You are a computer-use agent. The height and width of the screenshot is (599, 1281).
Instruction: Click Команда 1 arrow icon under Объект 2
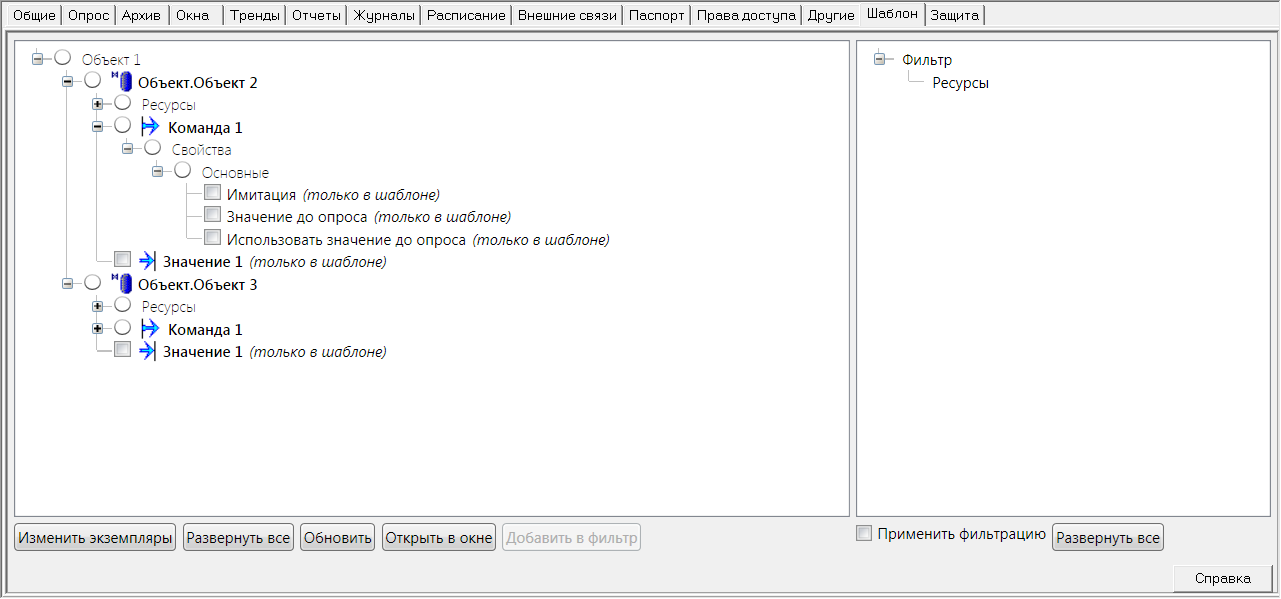[x=151, y=127]
